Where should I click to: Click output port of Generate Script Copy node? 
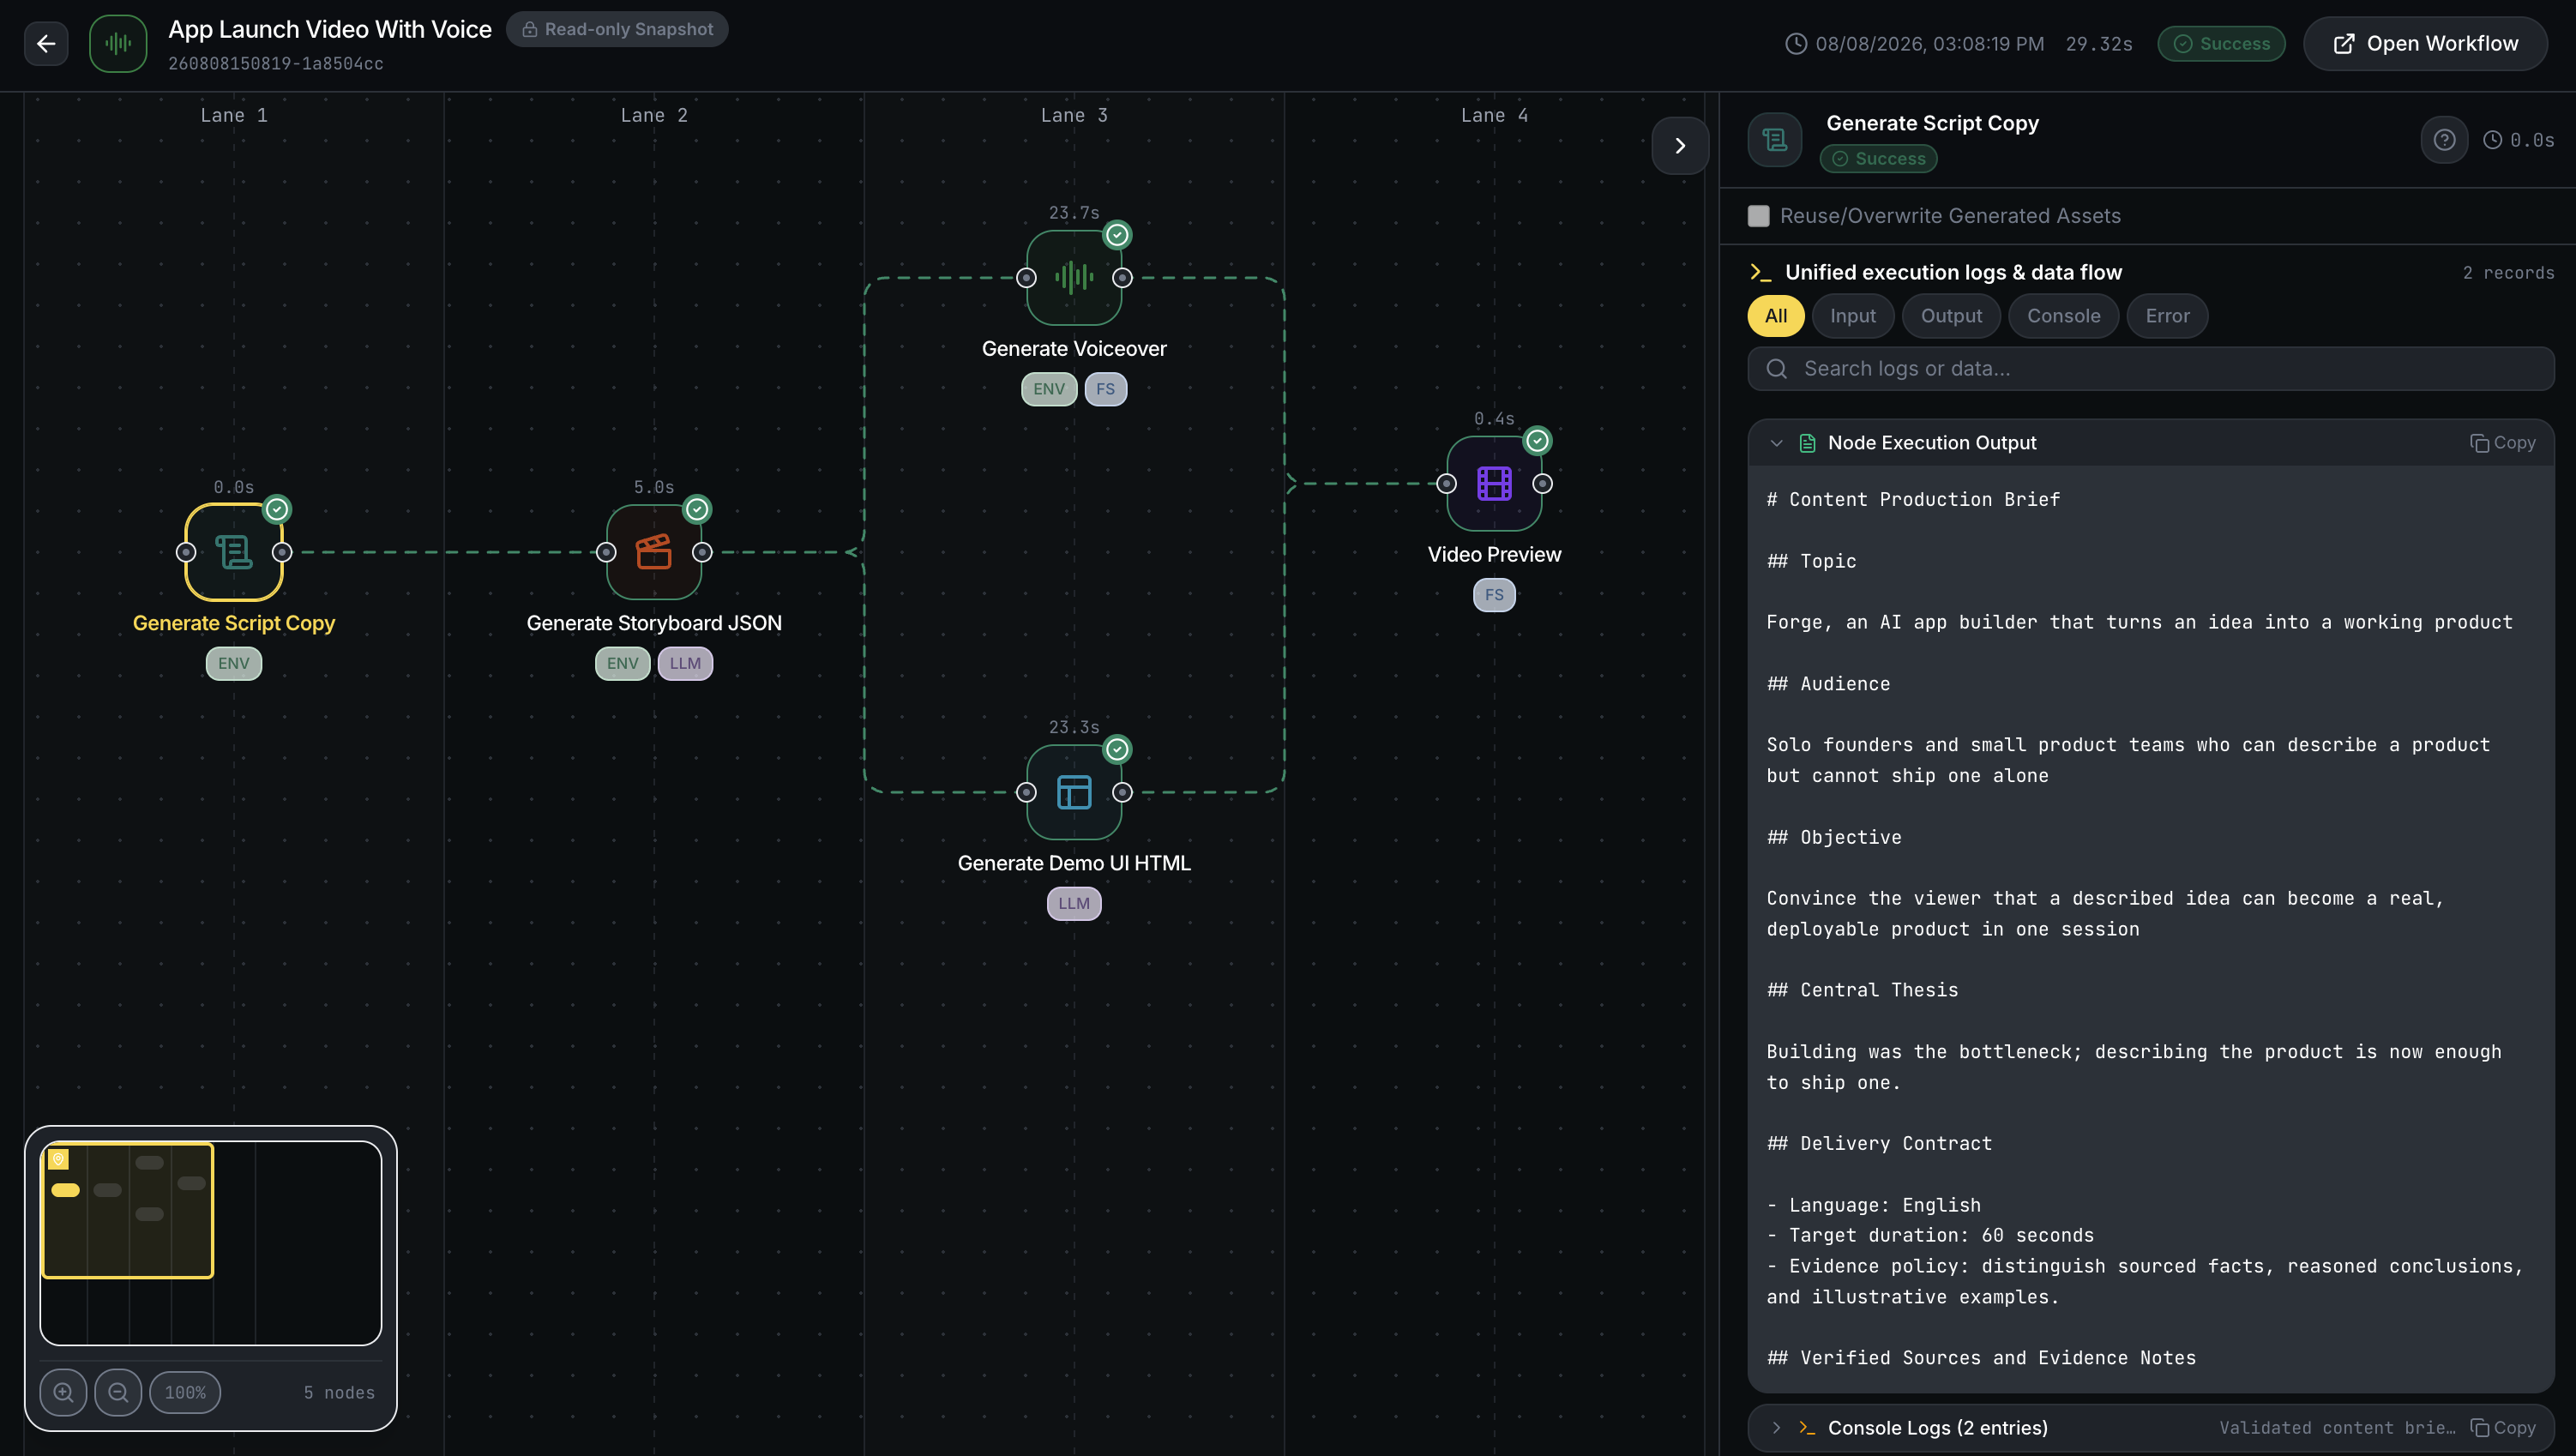(282, 552)
